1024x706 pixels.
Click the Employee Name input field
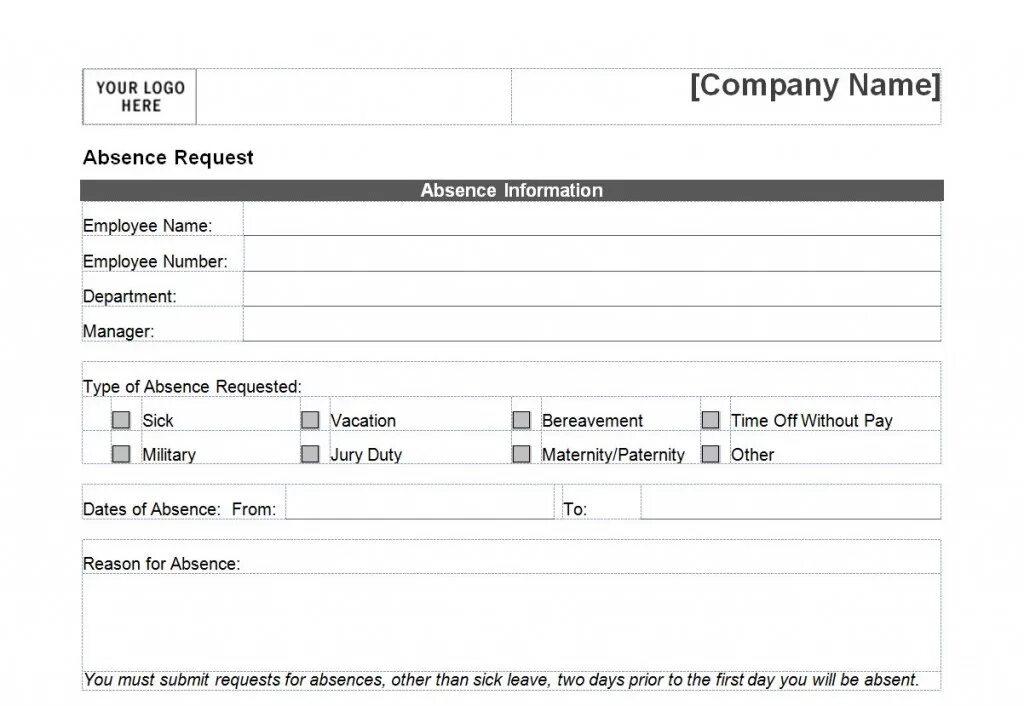pos(592,219)
